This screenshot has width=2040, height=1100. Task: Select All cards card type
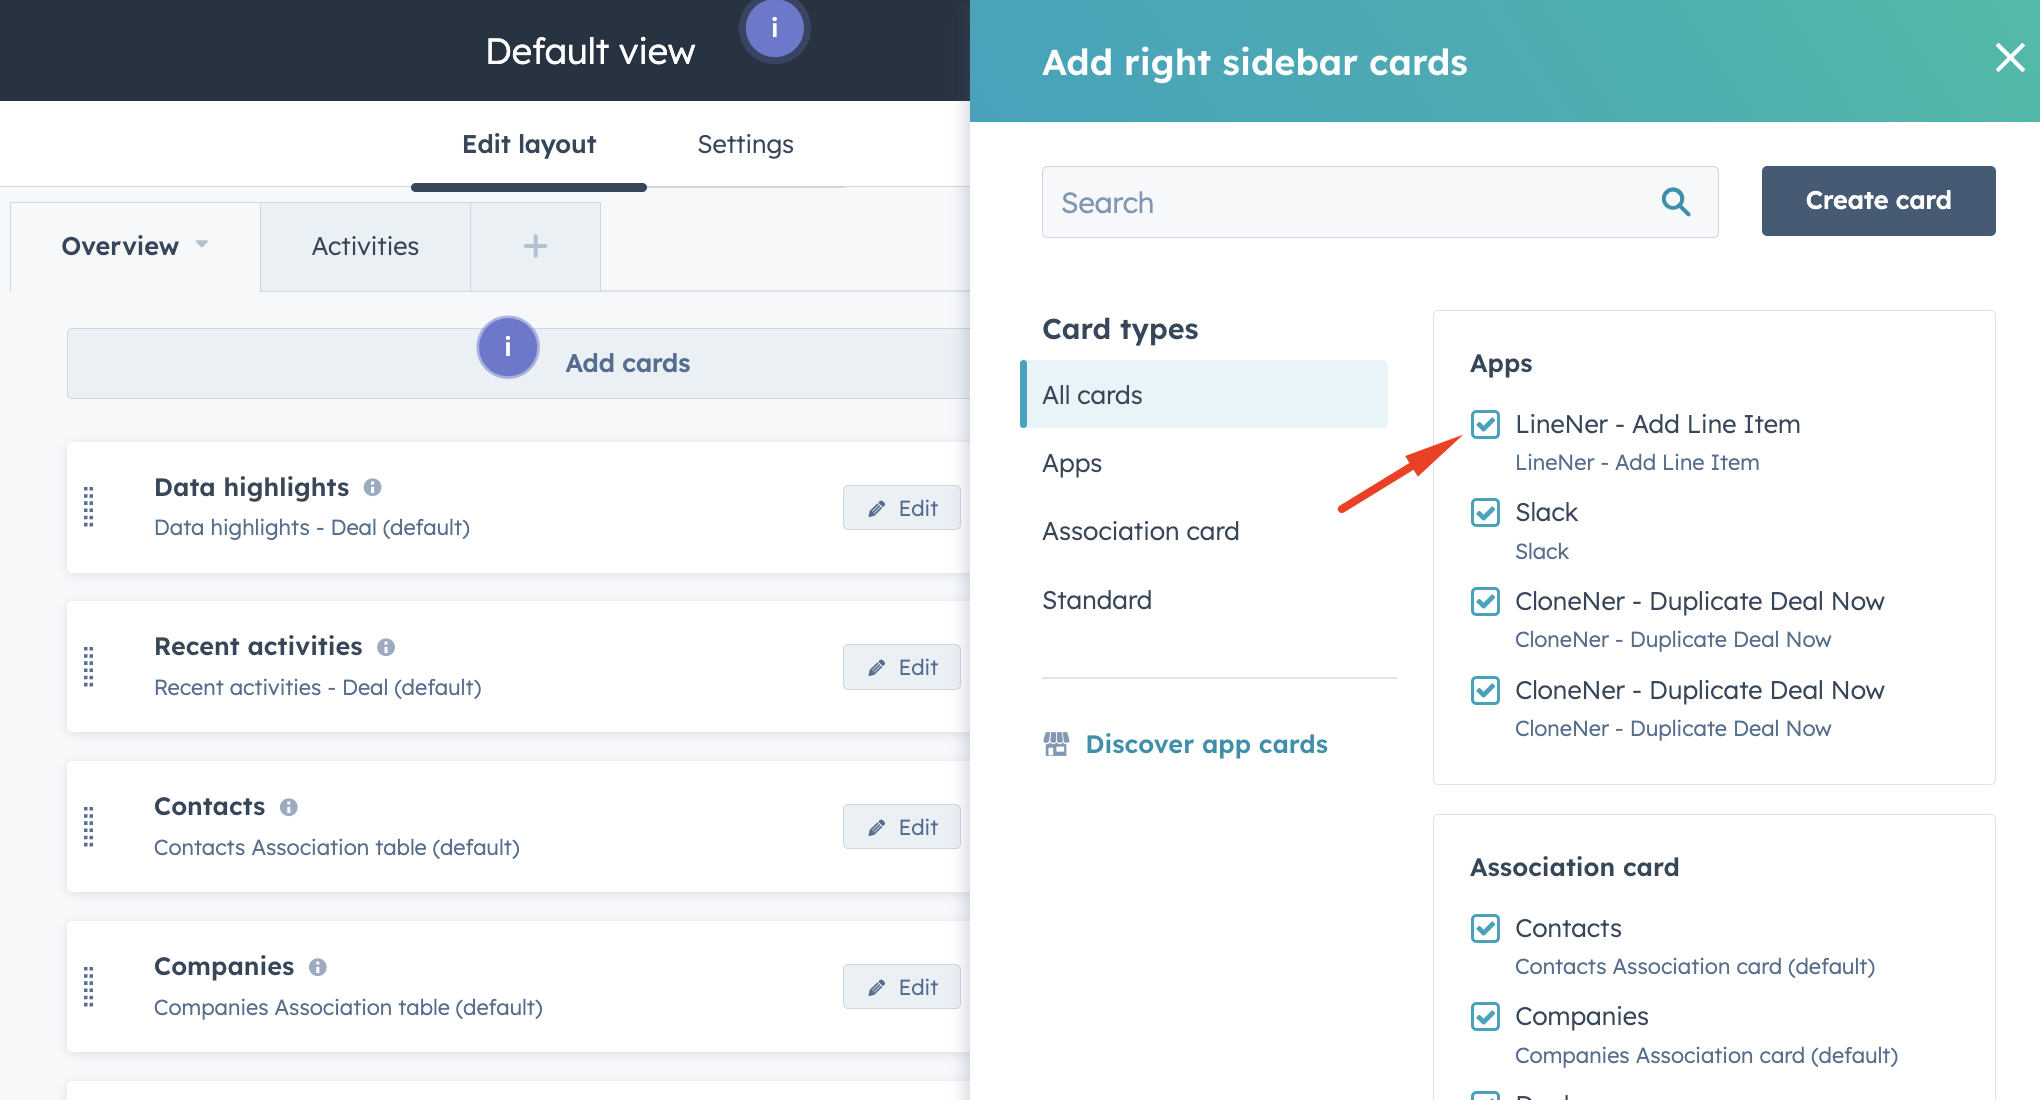(x=1204, y=394)
